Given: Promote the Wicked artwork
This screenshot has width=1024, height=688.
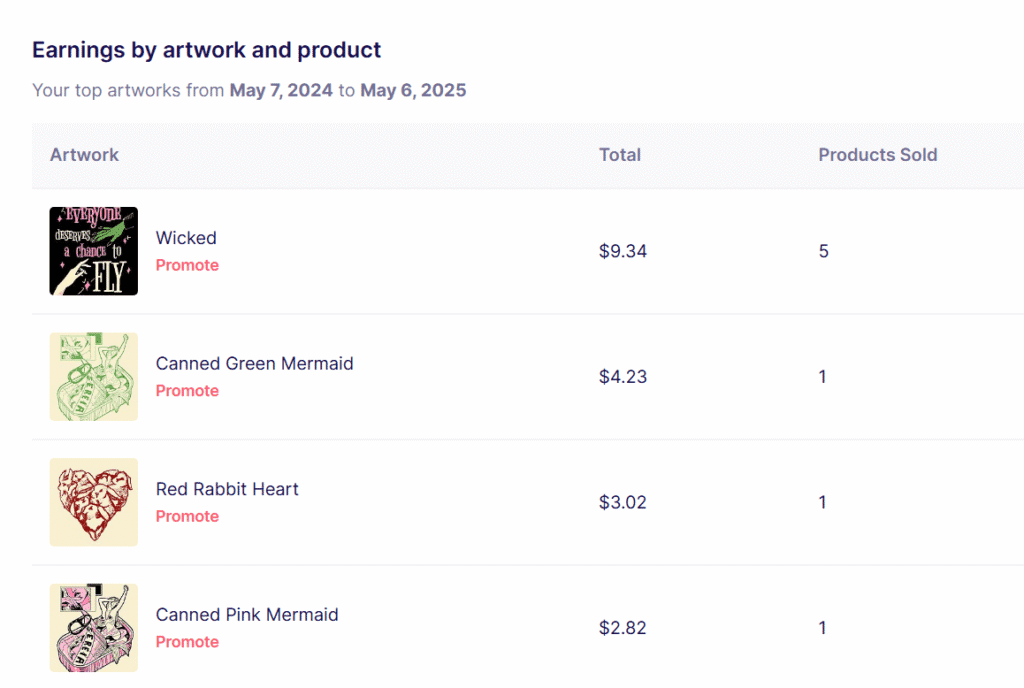Looking at the screenshot, I should pyautogui.click(x=187, y=265).
